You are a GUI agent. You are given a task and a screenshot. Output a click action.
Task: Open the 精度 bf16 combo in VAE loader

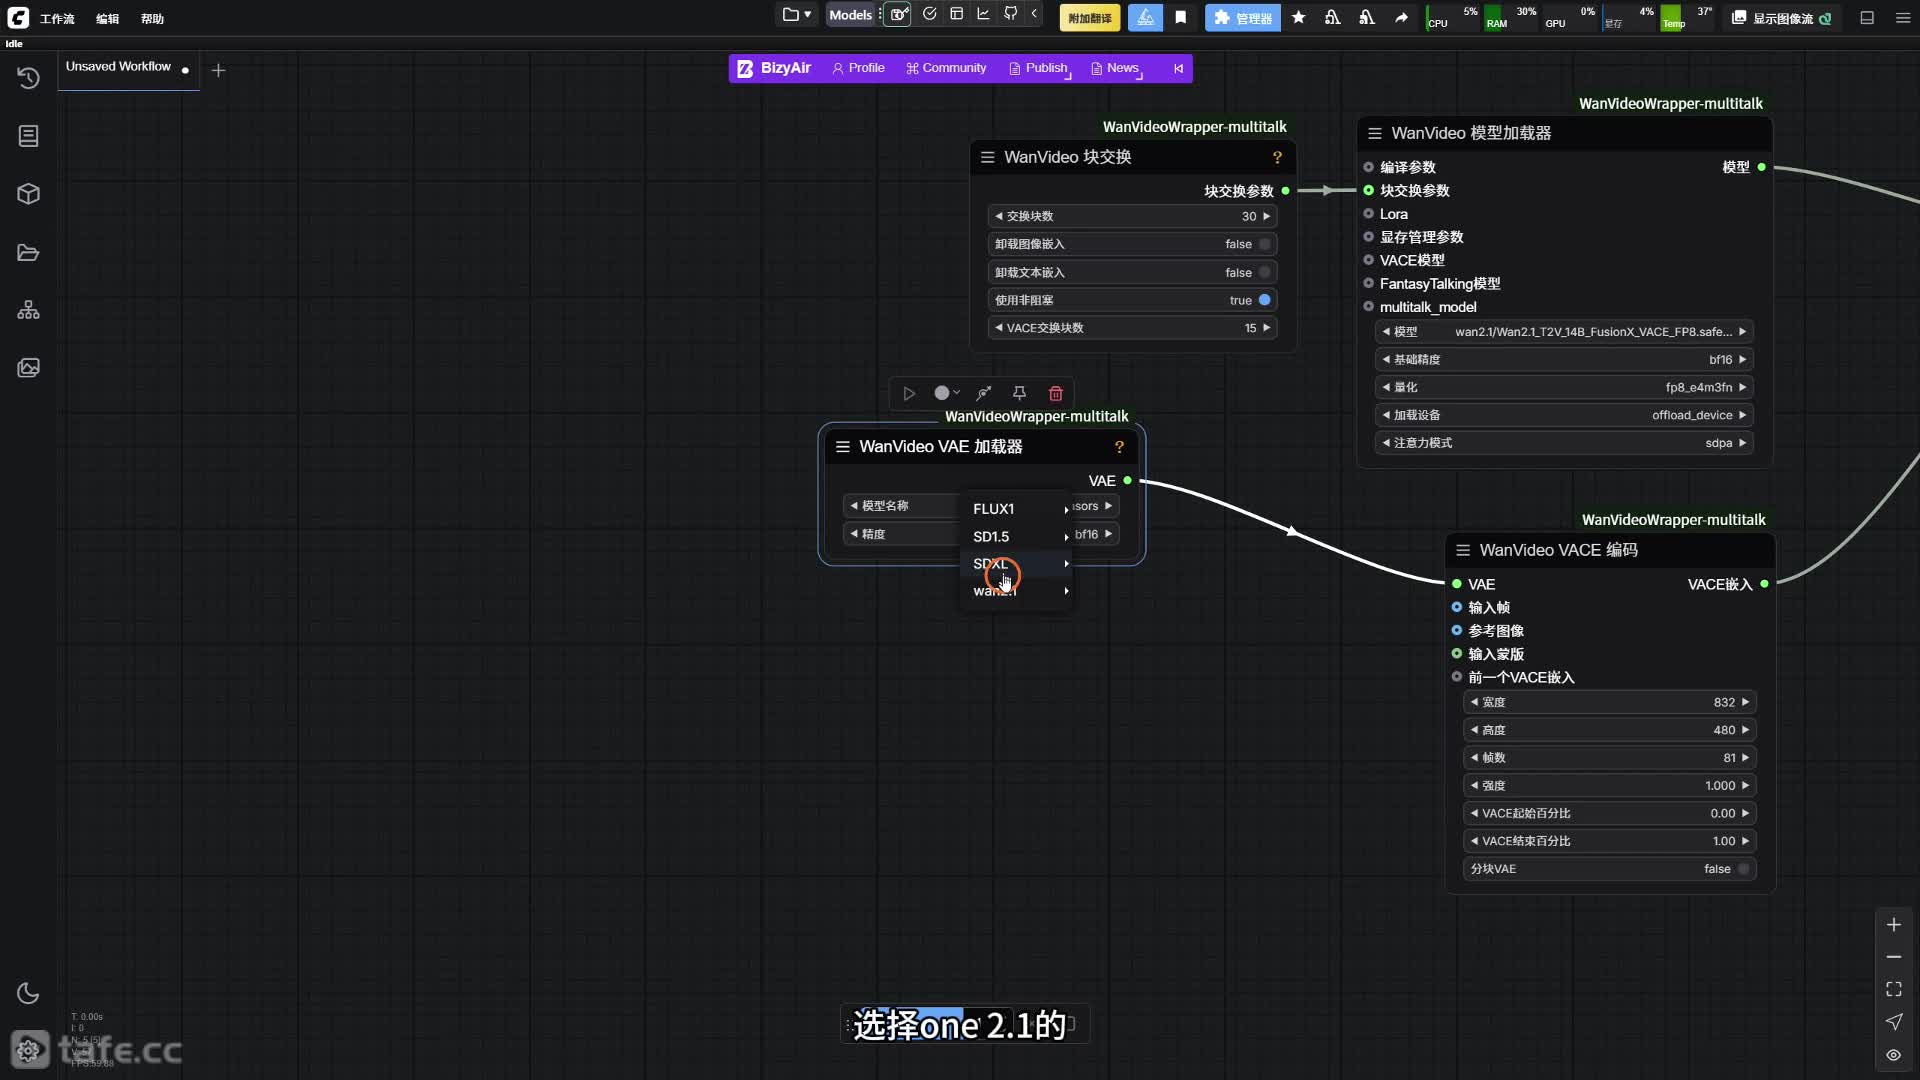coord(980,534)
